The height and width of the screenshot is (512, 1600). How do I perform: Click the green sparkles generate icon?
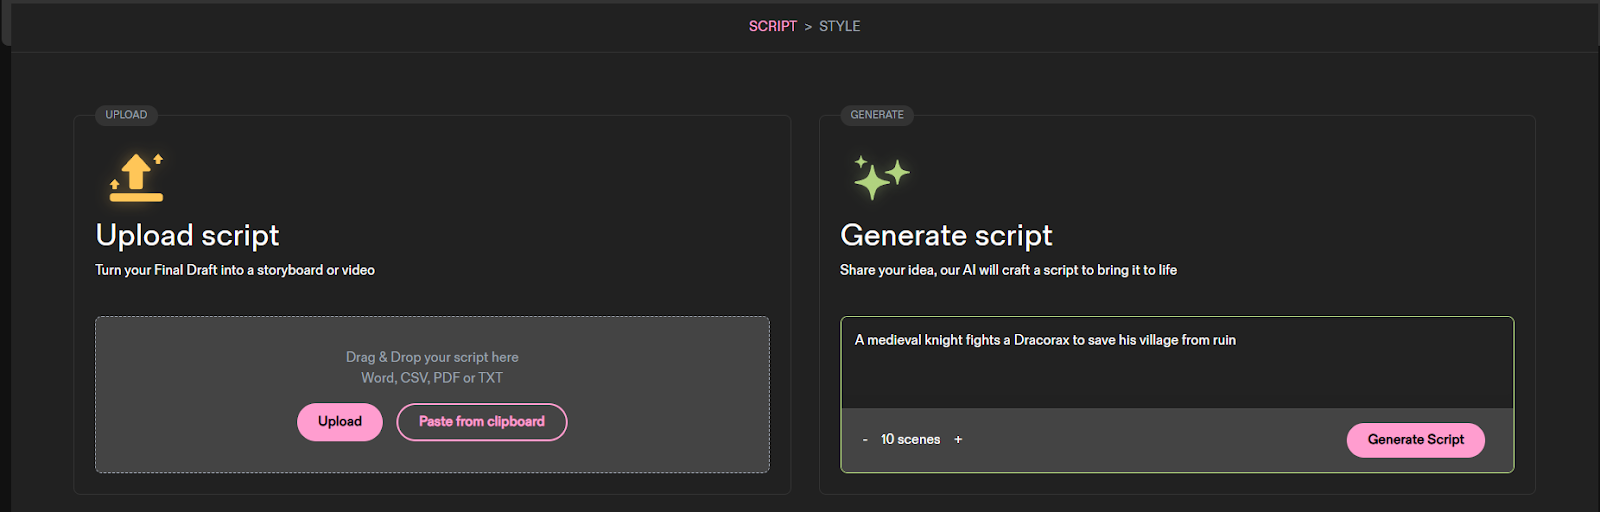[881, 177]
